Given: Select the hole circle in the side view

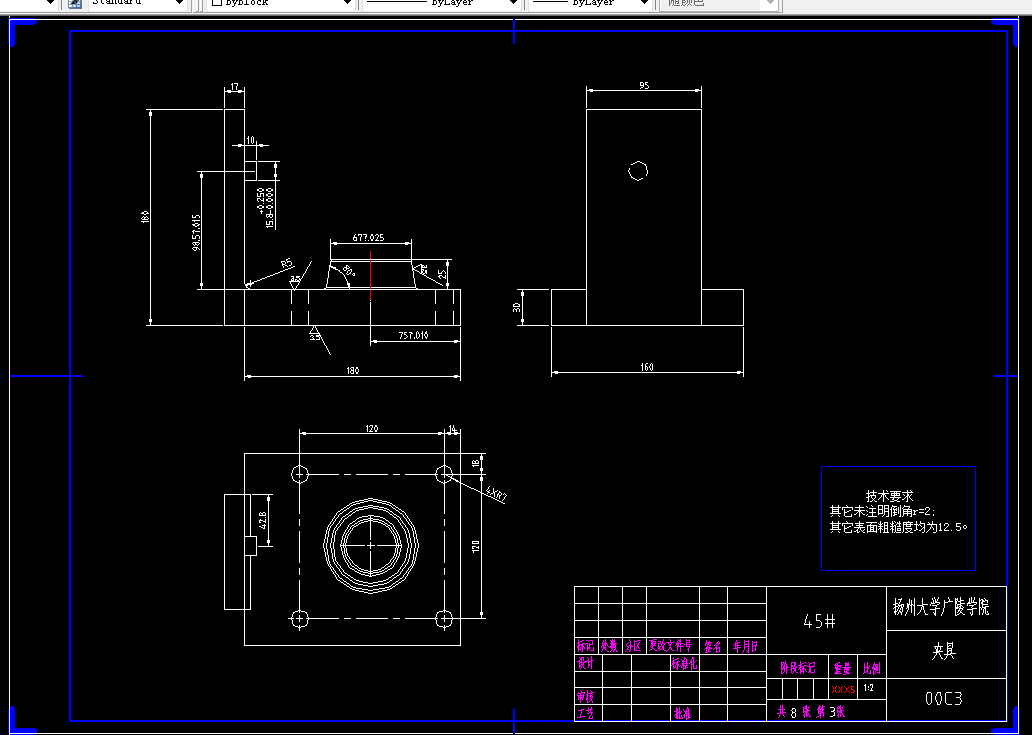Looking at the screenshot, I should [637, 171].
